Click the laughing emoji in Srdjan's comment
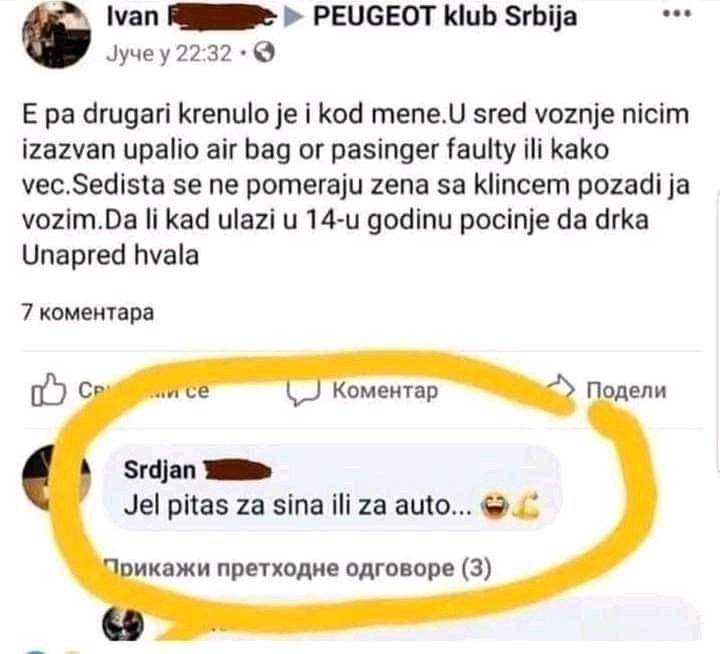The image size is (720, 654). coord(494,507)
